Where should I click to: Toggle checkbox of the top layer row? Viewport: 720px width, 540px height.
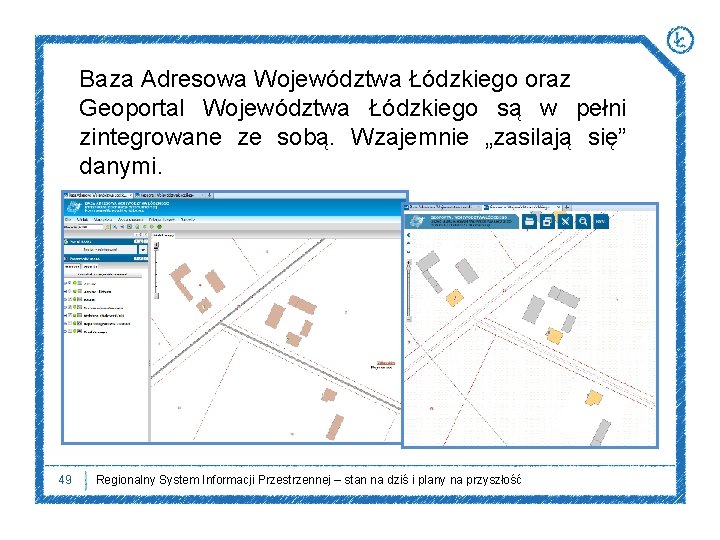[x=69, y=283]
